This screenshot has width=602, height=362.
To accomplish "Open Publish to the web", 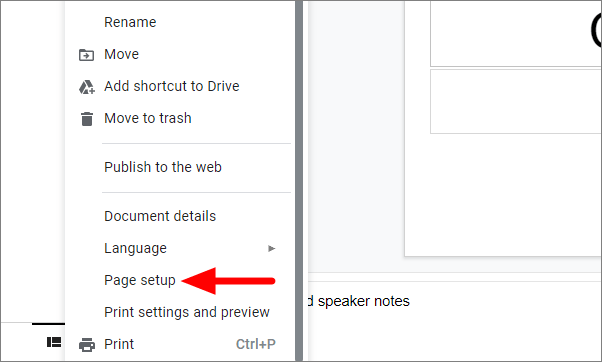I will pos(163,167).
